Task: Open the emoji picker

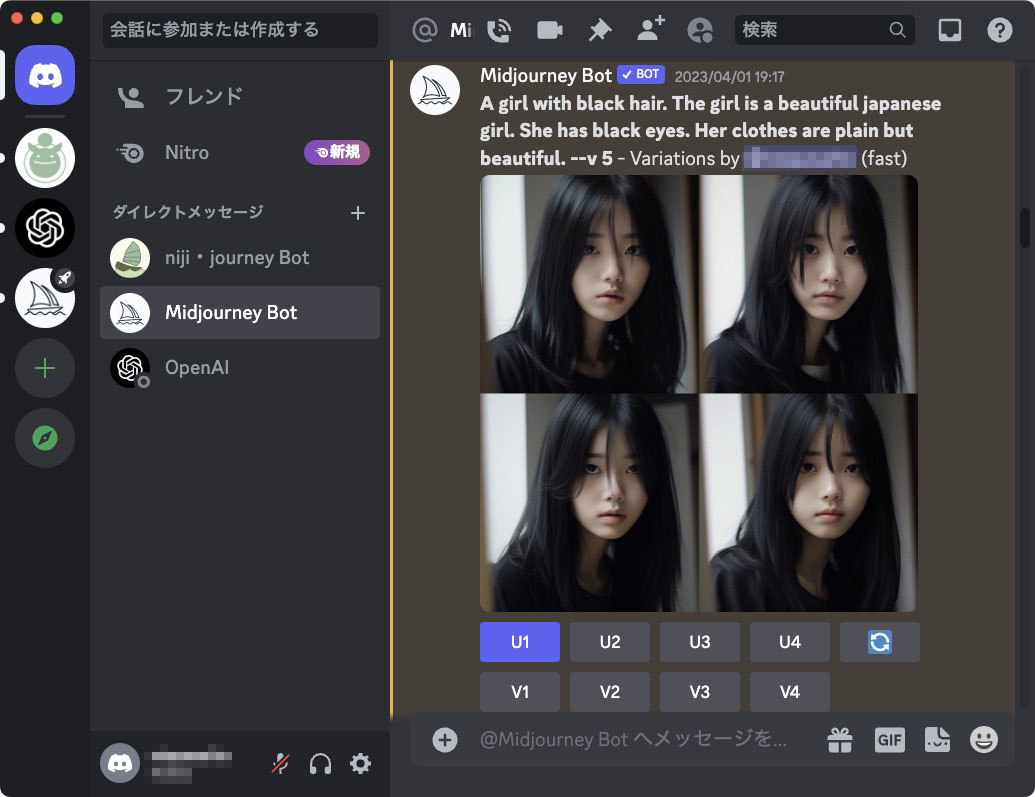Action: pyautogui.click(x=983, y=739)
